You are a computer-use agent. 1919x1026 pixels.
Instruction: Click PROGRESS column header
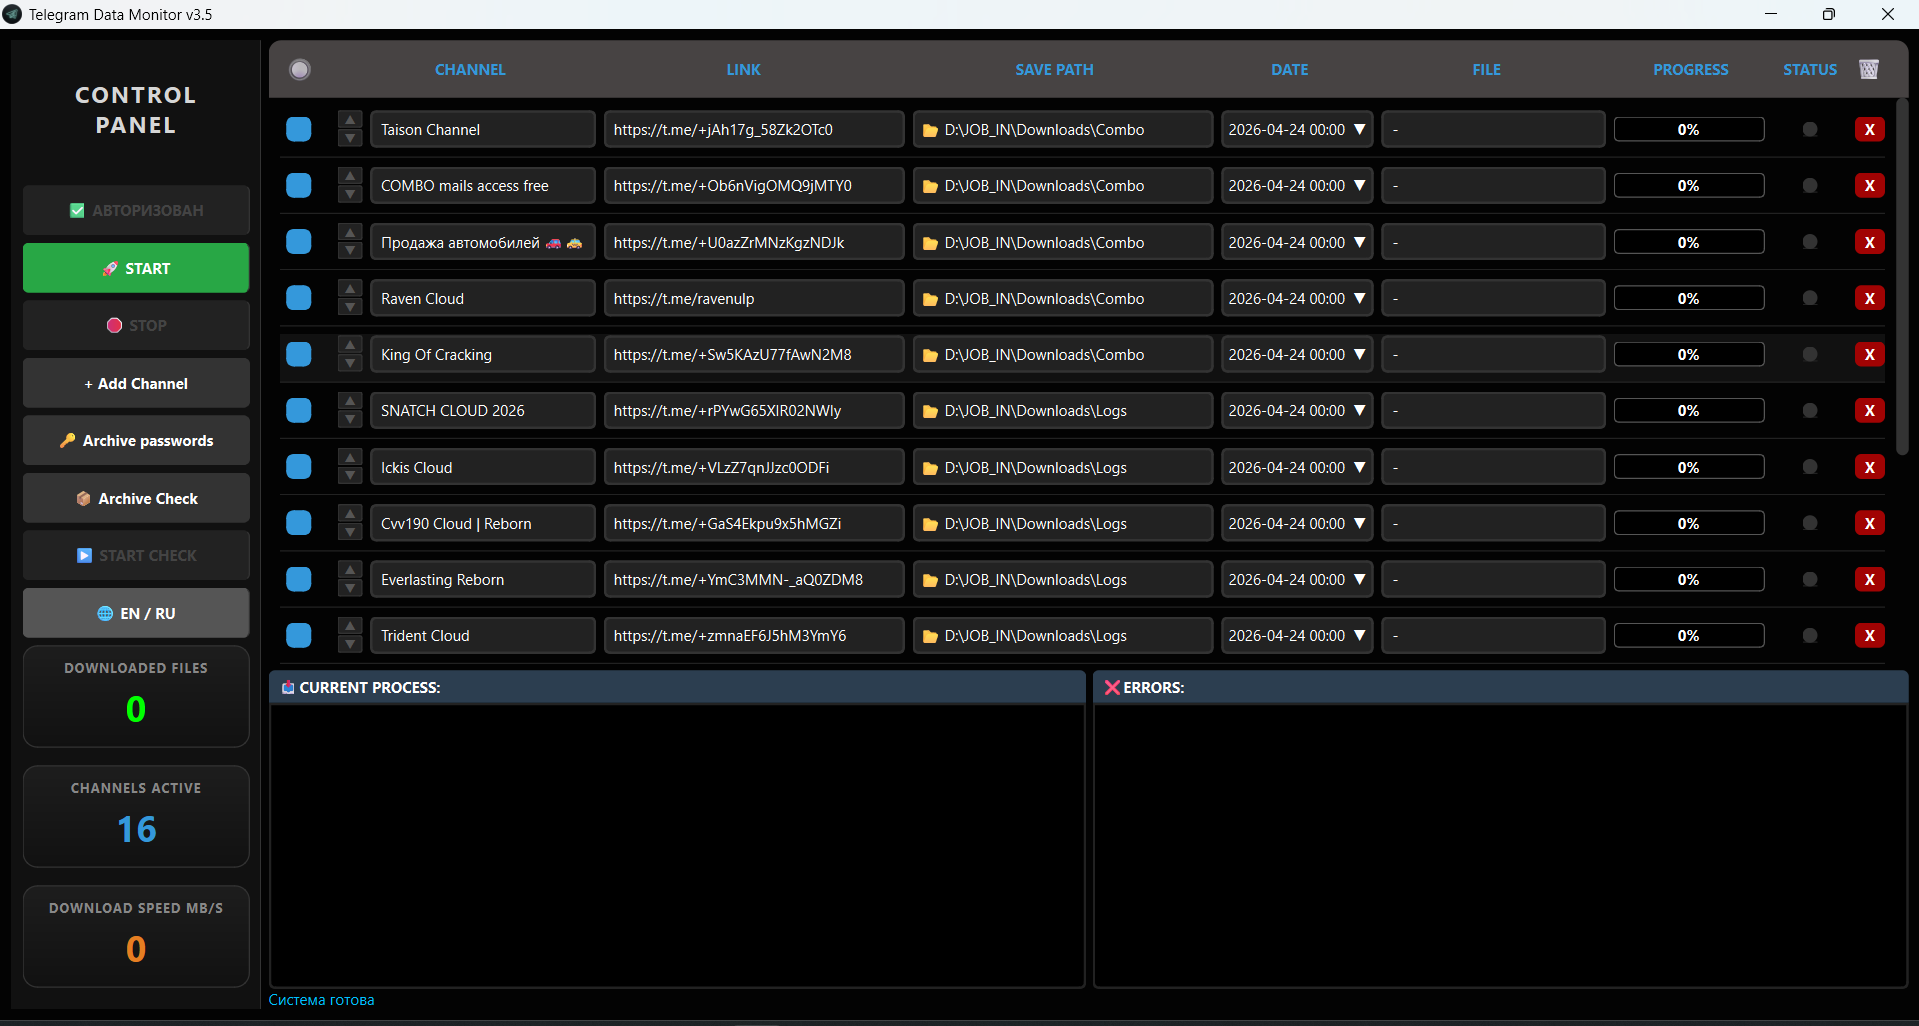tap(1690, 69)
